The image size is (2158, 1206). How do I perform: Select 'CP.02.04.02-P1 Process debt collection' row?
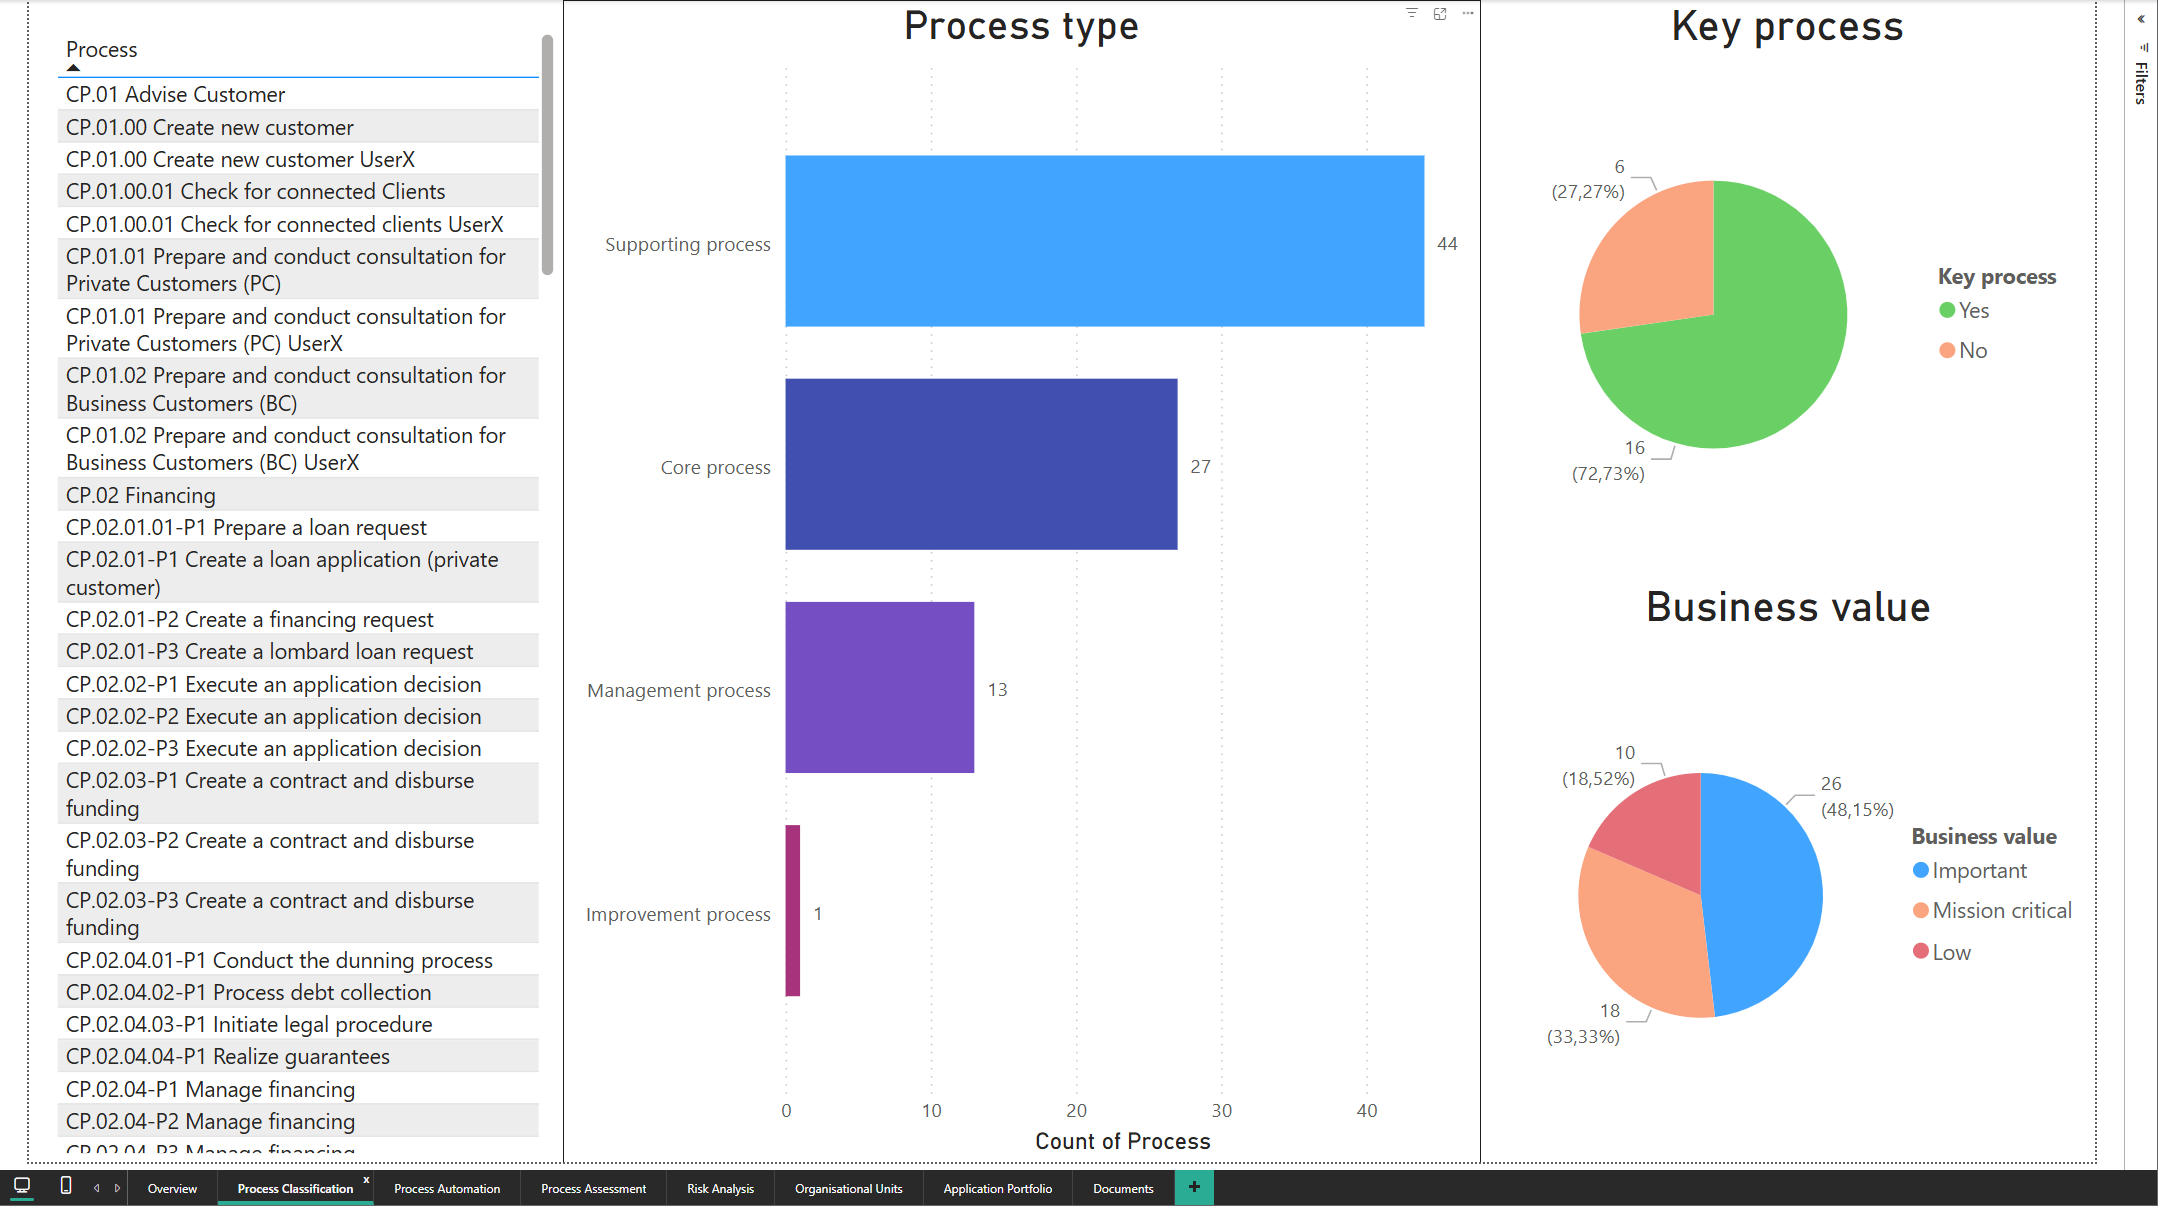[x=298, y=992]
